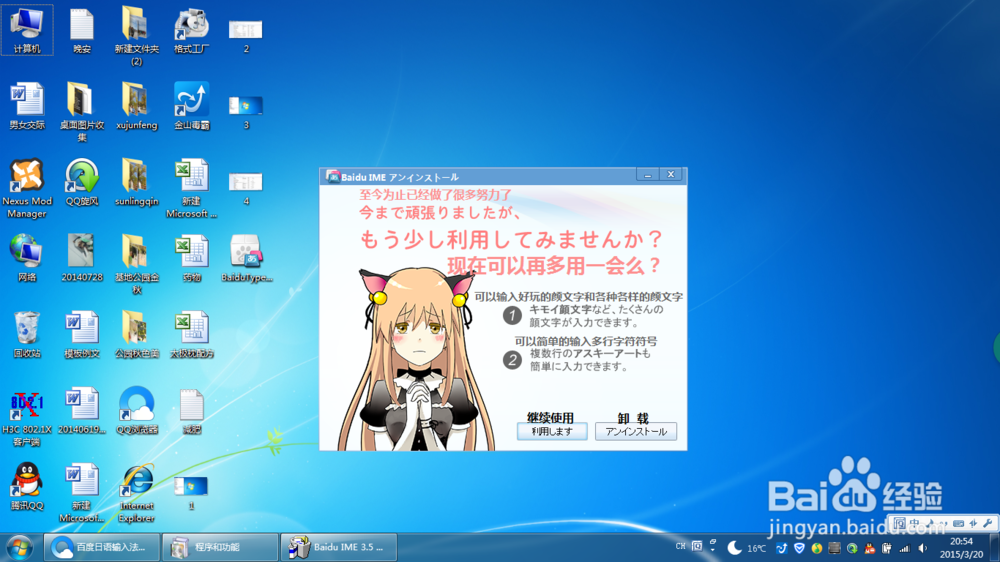
Task: Open the Windows Start menu
Action: [x=20, y=547]
